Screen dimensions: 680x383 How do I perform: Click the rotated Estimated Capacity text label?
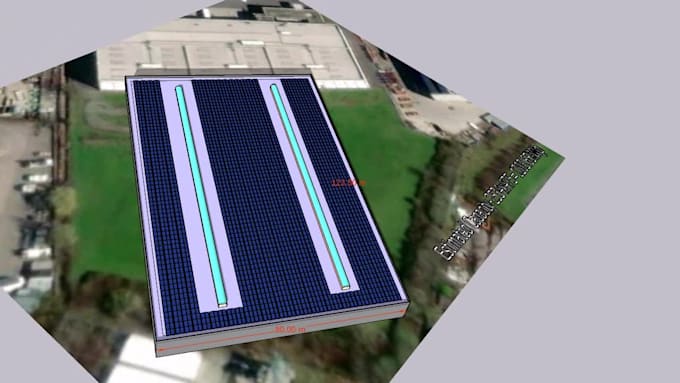[489, 204]
